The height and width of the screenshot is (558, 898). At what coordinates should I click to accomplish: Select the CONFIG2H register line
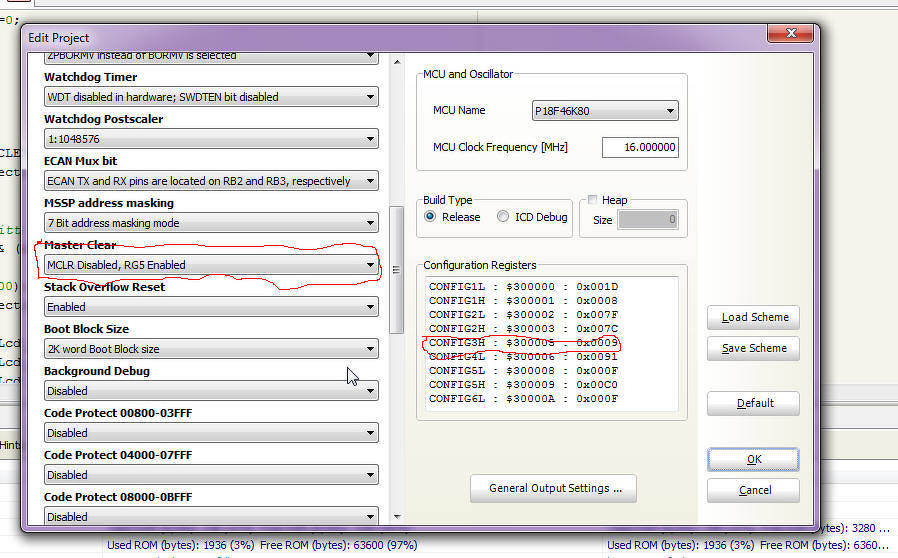[523, 329]
